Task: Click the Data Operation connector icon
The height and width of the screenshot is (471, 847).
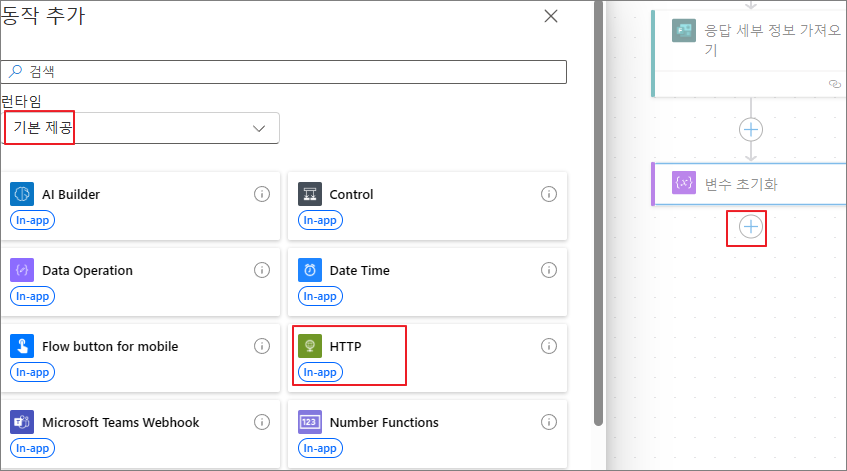Action: 22,270
